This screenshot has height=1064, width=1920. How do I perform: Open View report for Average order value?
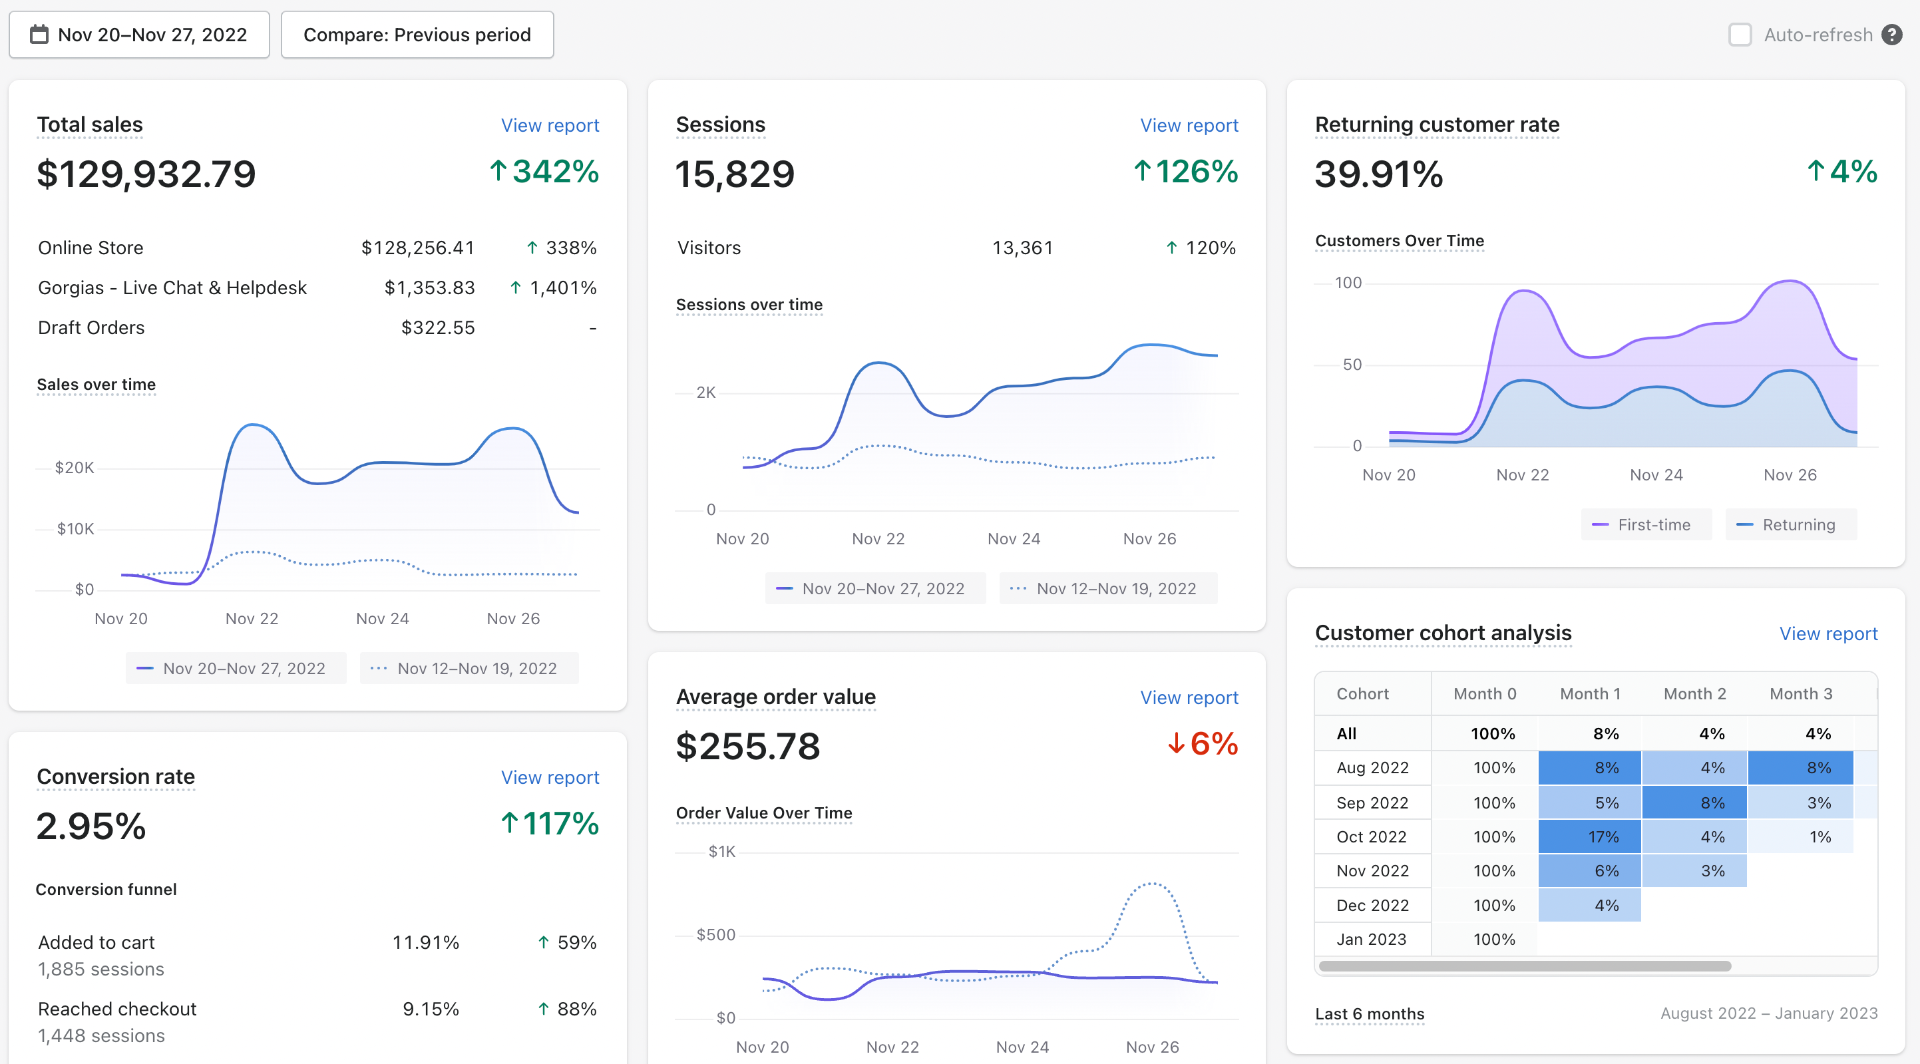(x=1189, y=697)
